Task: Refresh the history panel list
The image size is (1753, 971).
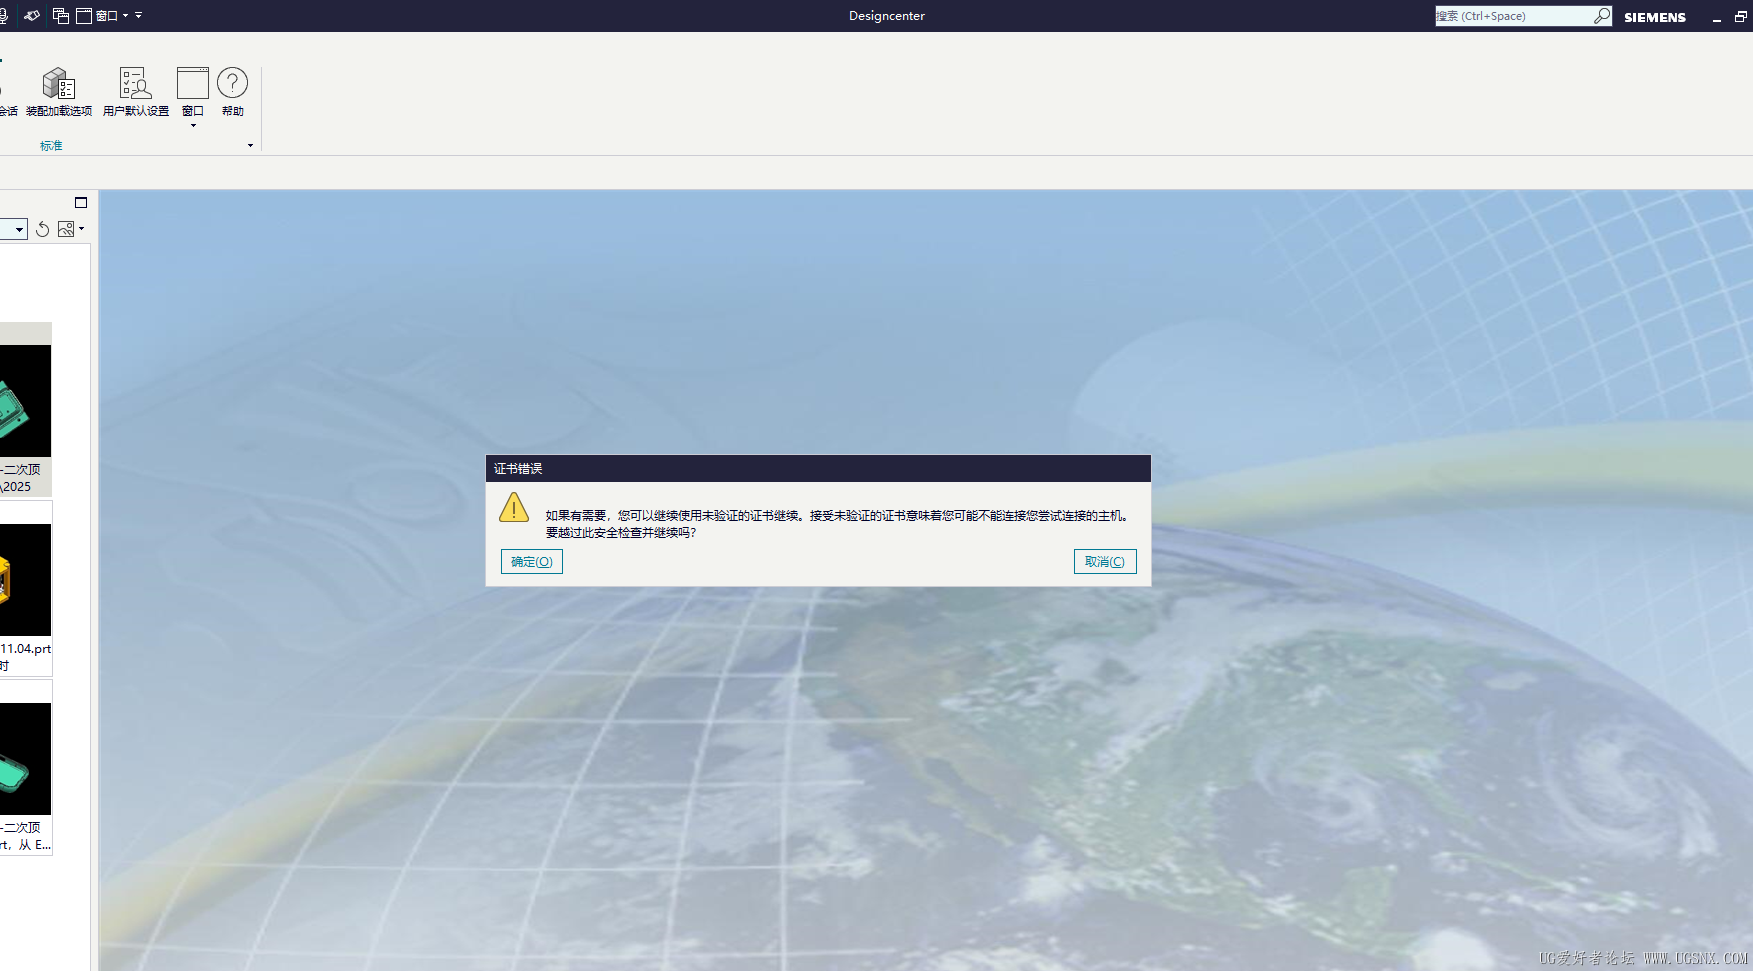Action: click(42, 229)
